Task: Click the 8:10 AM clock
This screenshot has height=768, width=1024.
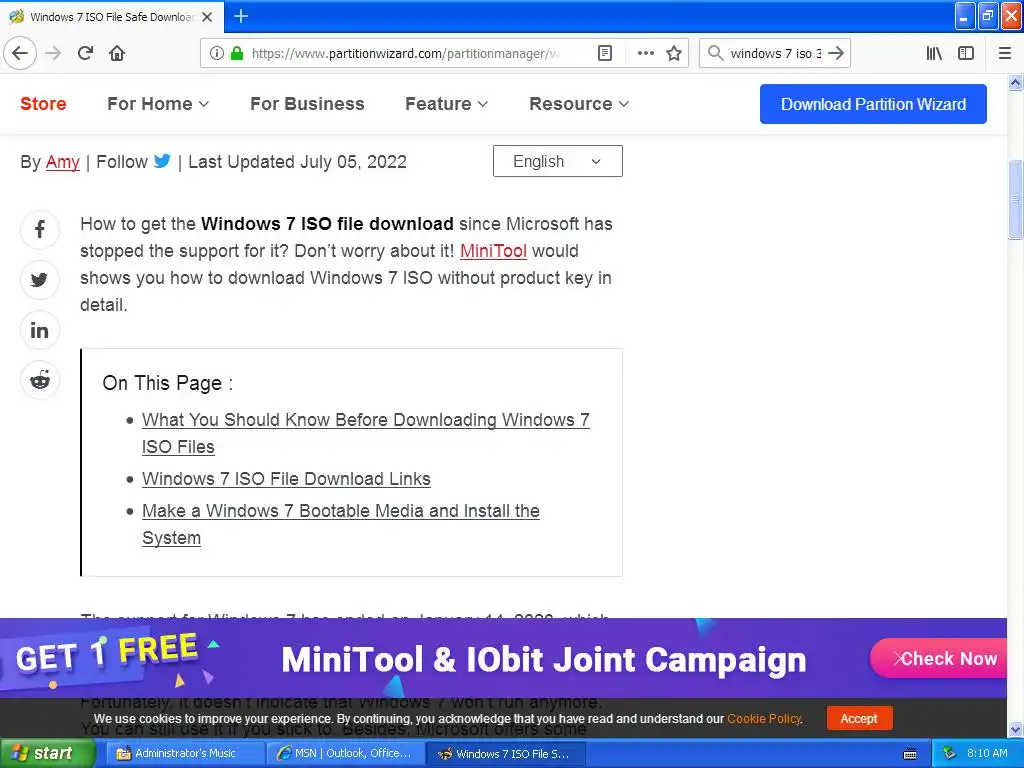Action: pyautogui.click(x=987, y=754)
